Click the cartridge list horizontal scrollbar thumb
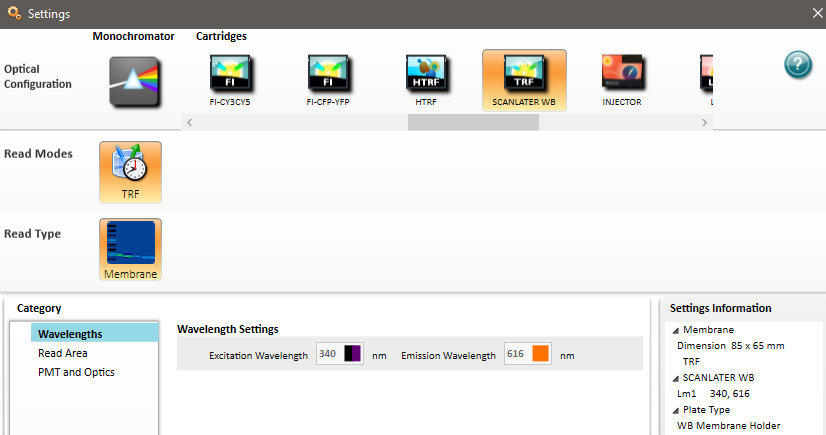This screenshot has width=826, height=435. (473, 122)
